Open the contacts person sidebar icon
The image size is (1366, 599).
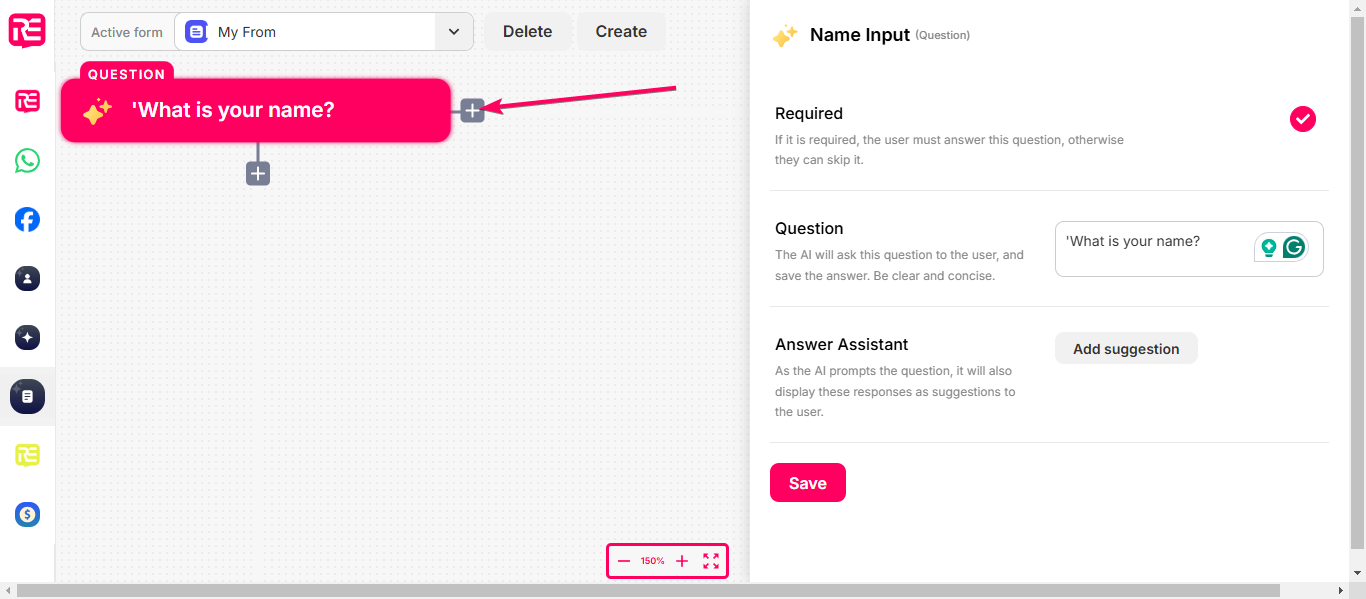click(27, 279)
